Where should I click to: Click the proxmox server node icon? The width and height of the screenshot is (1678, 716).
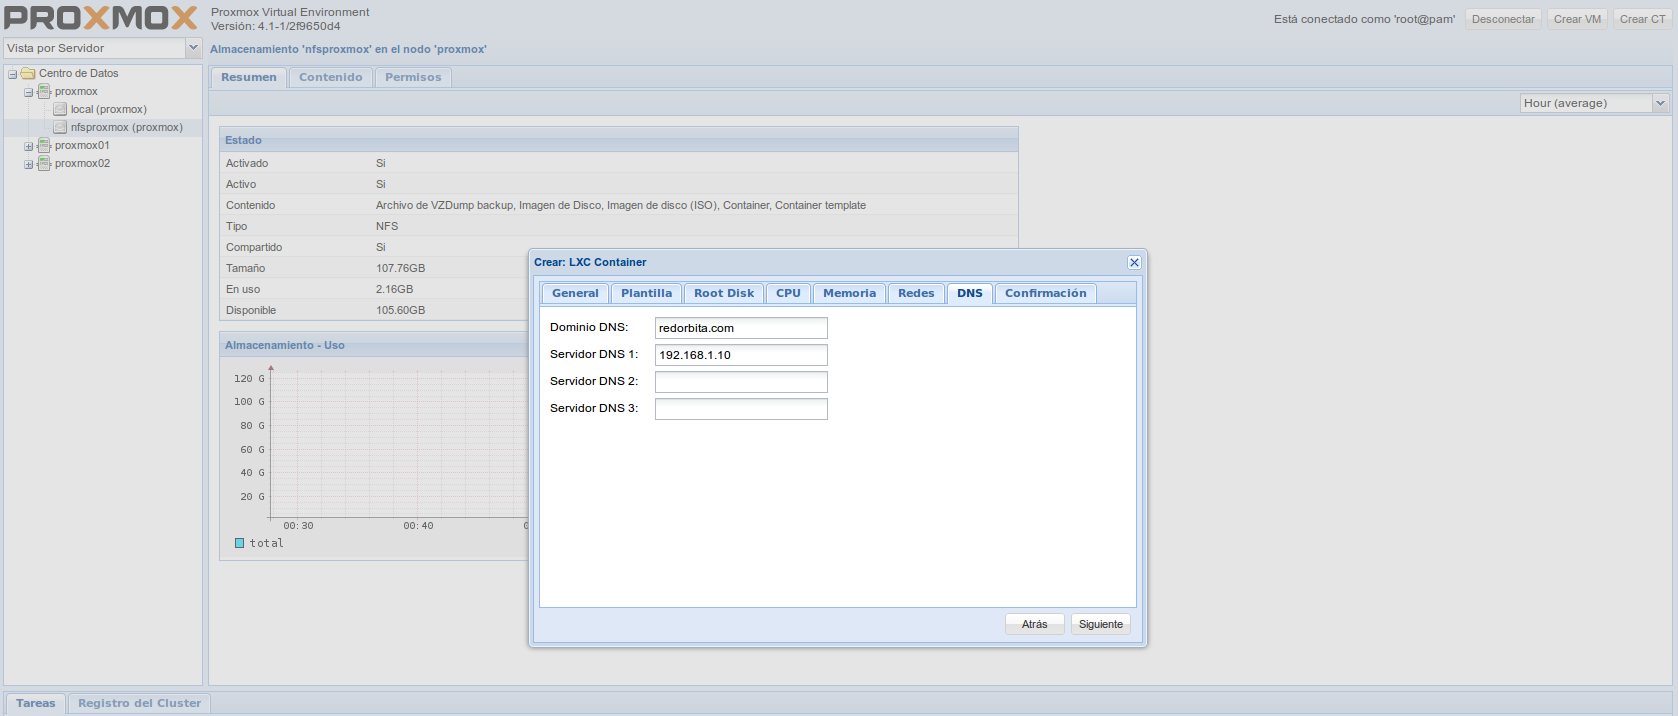[x=44, y=92]
